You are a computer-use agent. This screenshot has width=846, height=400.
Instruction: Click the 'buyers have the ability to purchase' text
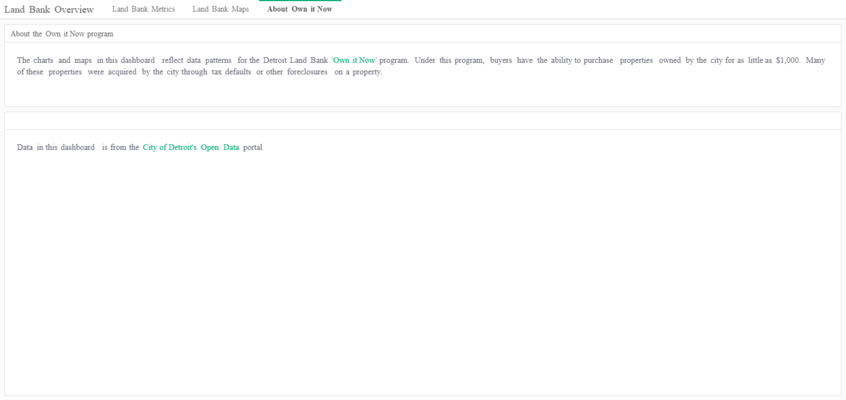pos(552,60)
